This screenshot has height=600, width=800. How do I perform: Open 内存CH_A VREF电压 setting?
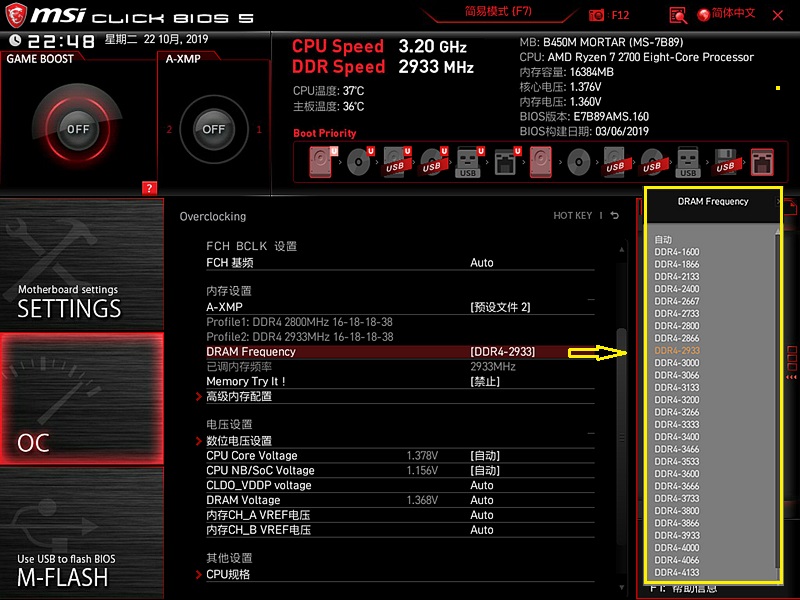400,515
